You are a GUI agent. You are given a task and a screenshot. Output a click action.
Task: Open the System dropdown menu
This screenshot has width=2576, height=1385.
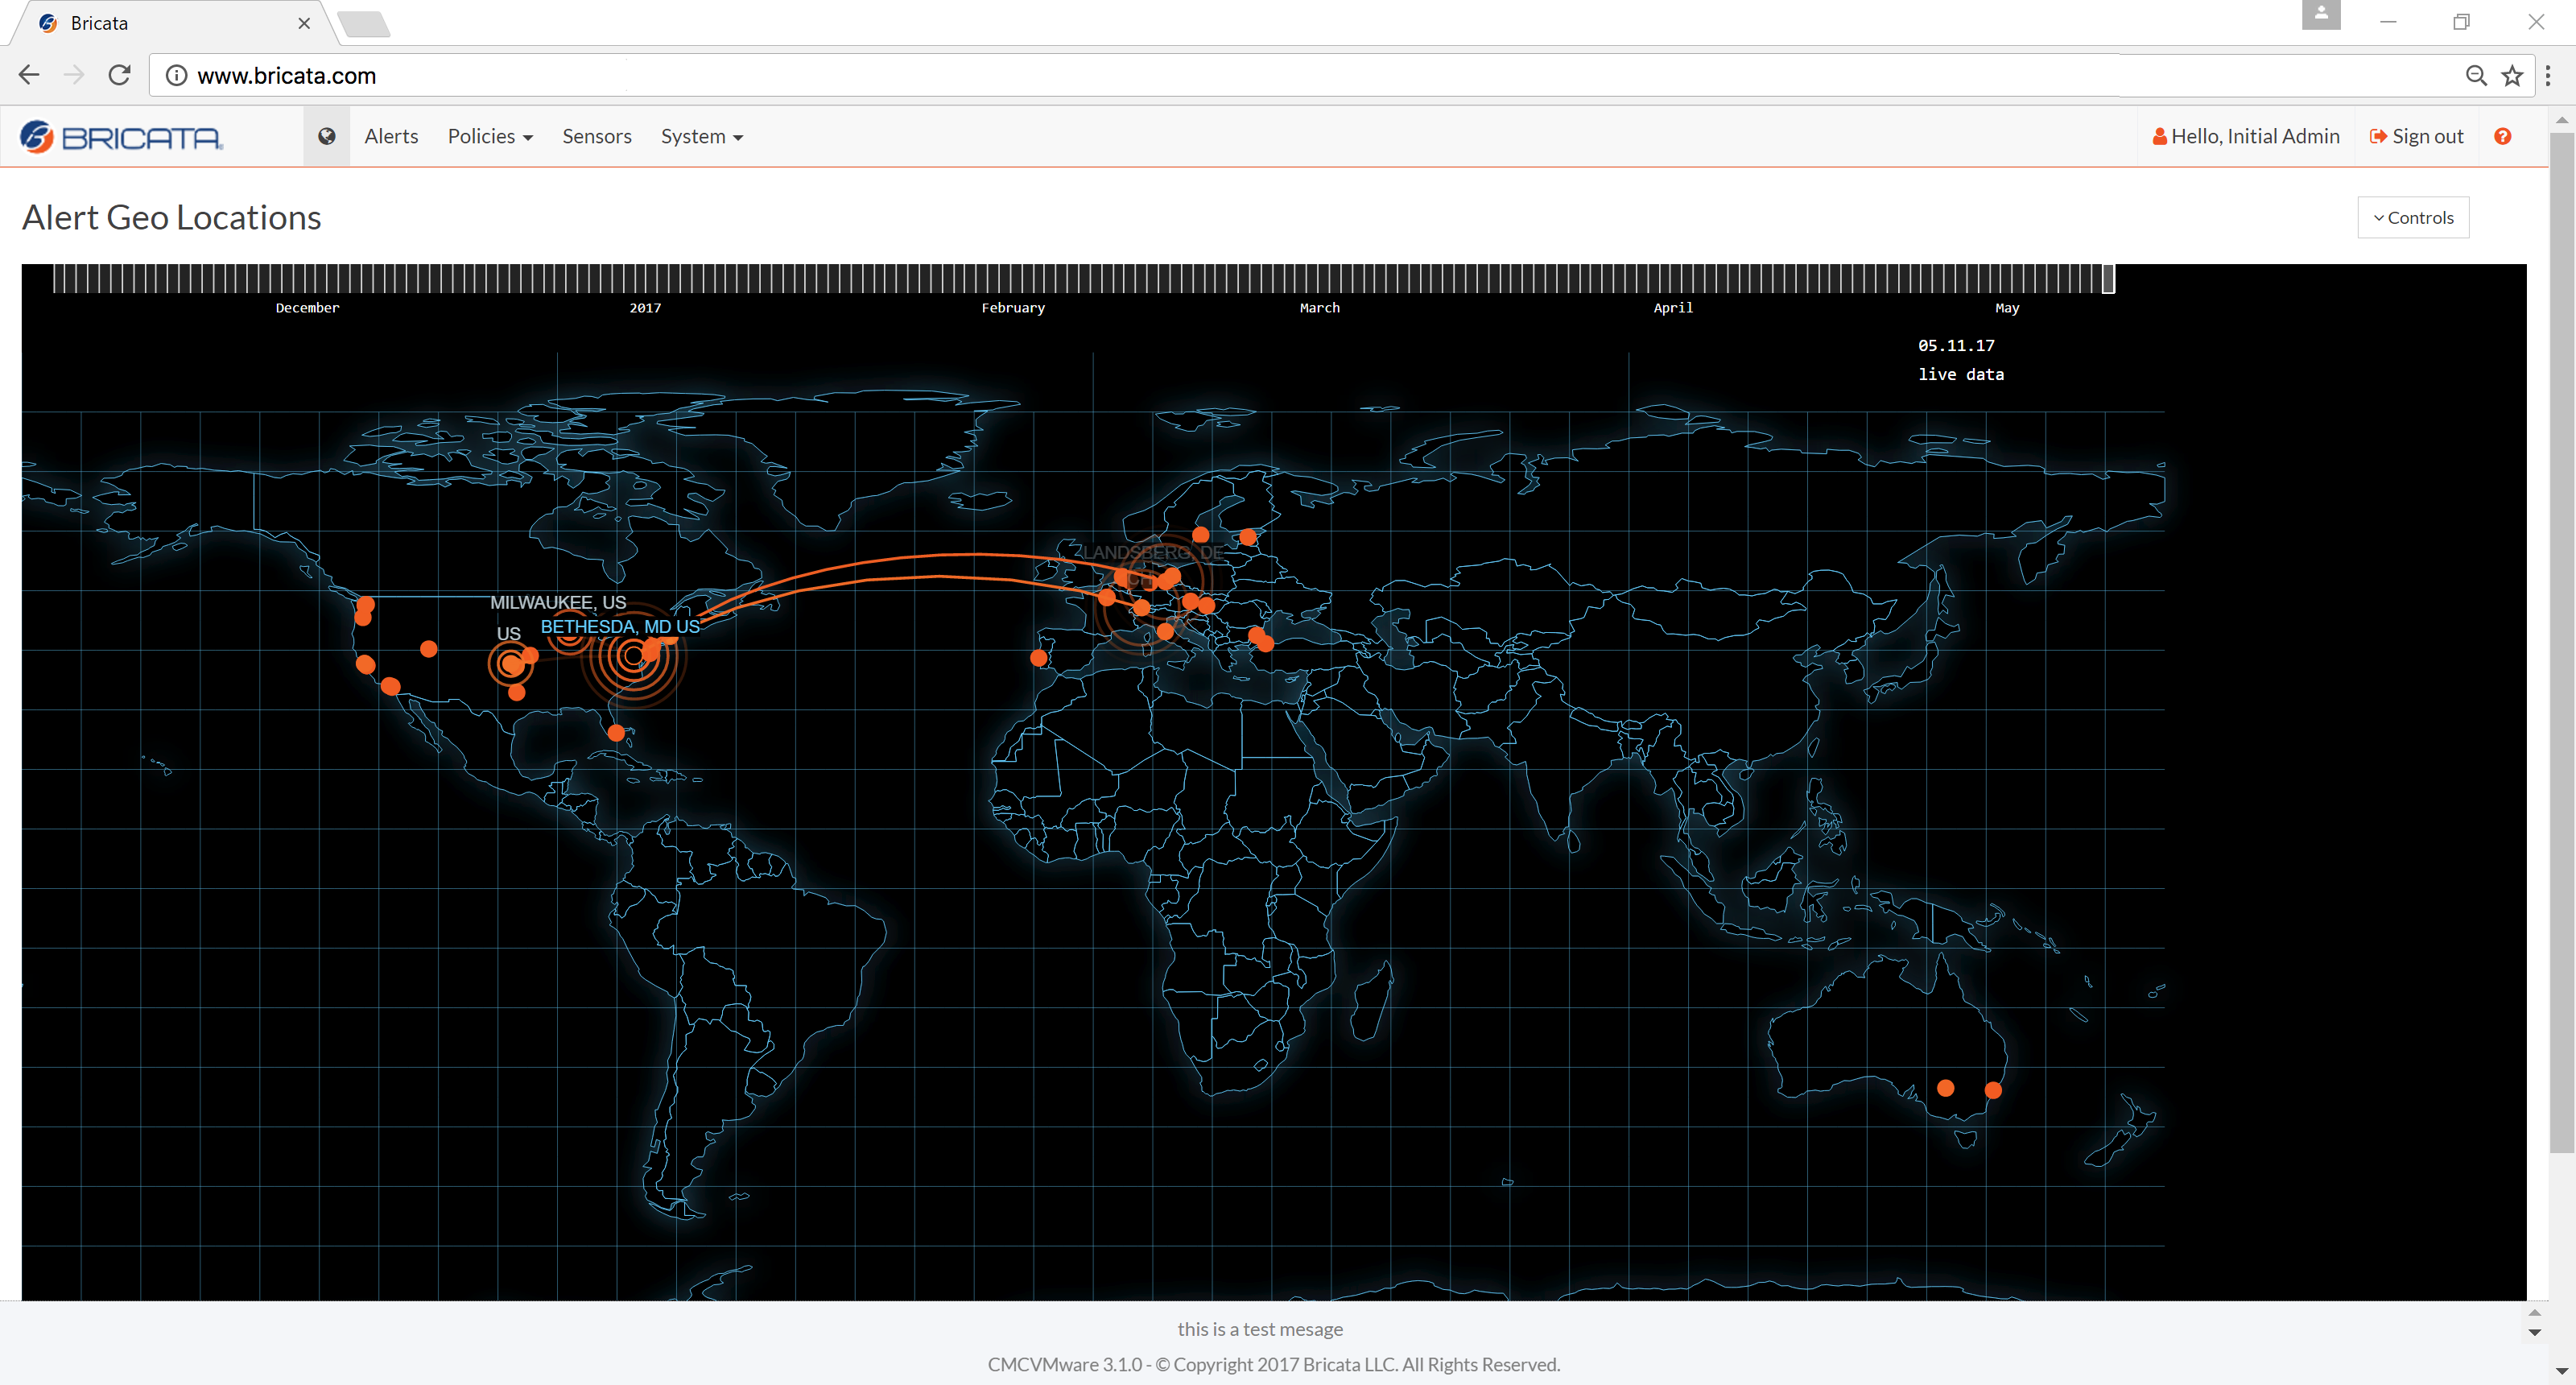coord(701,136)
